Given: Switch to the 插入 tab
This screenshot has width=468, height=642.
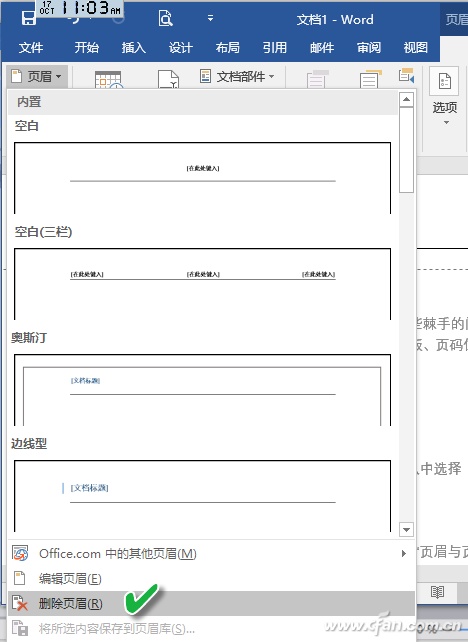Looking at the screenshot, I should (133, 47).
